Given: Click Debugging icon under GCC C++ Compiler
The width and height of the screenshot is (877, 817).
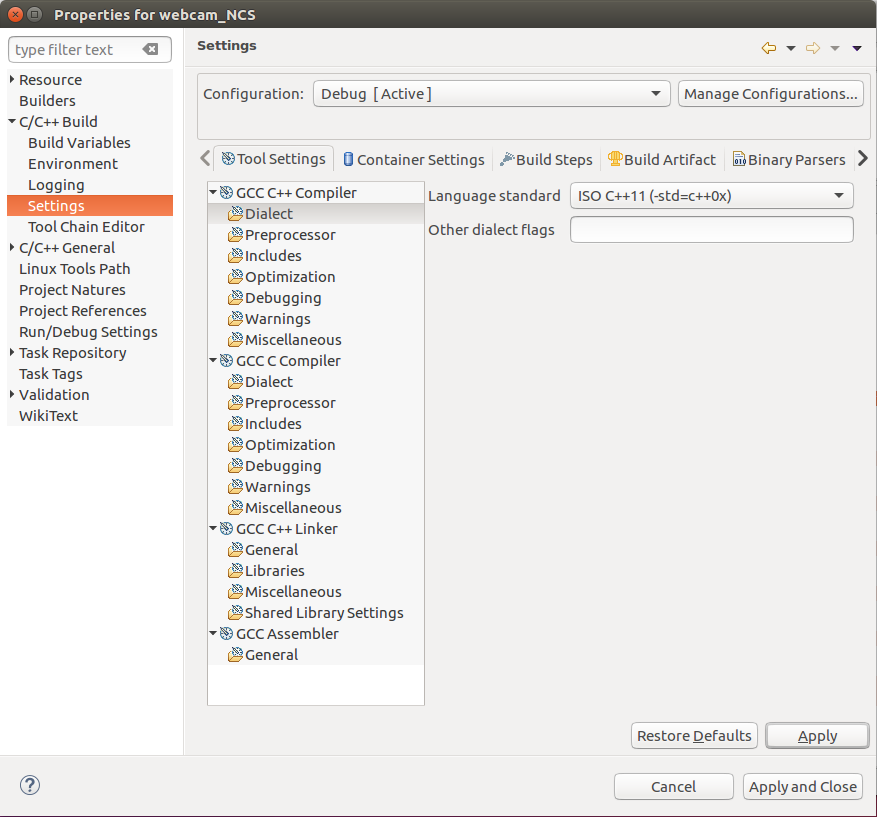Looking at the screenshot, I should (235, 297).
